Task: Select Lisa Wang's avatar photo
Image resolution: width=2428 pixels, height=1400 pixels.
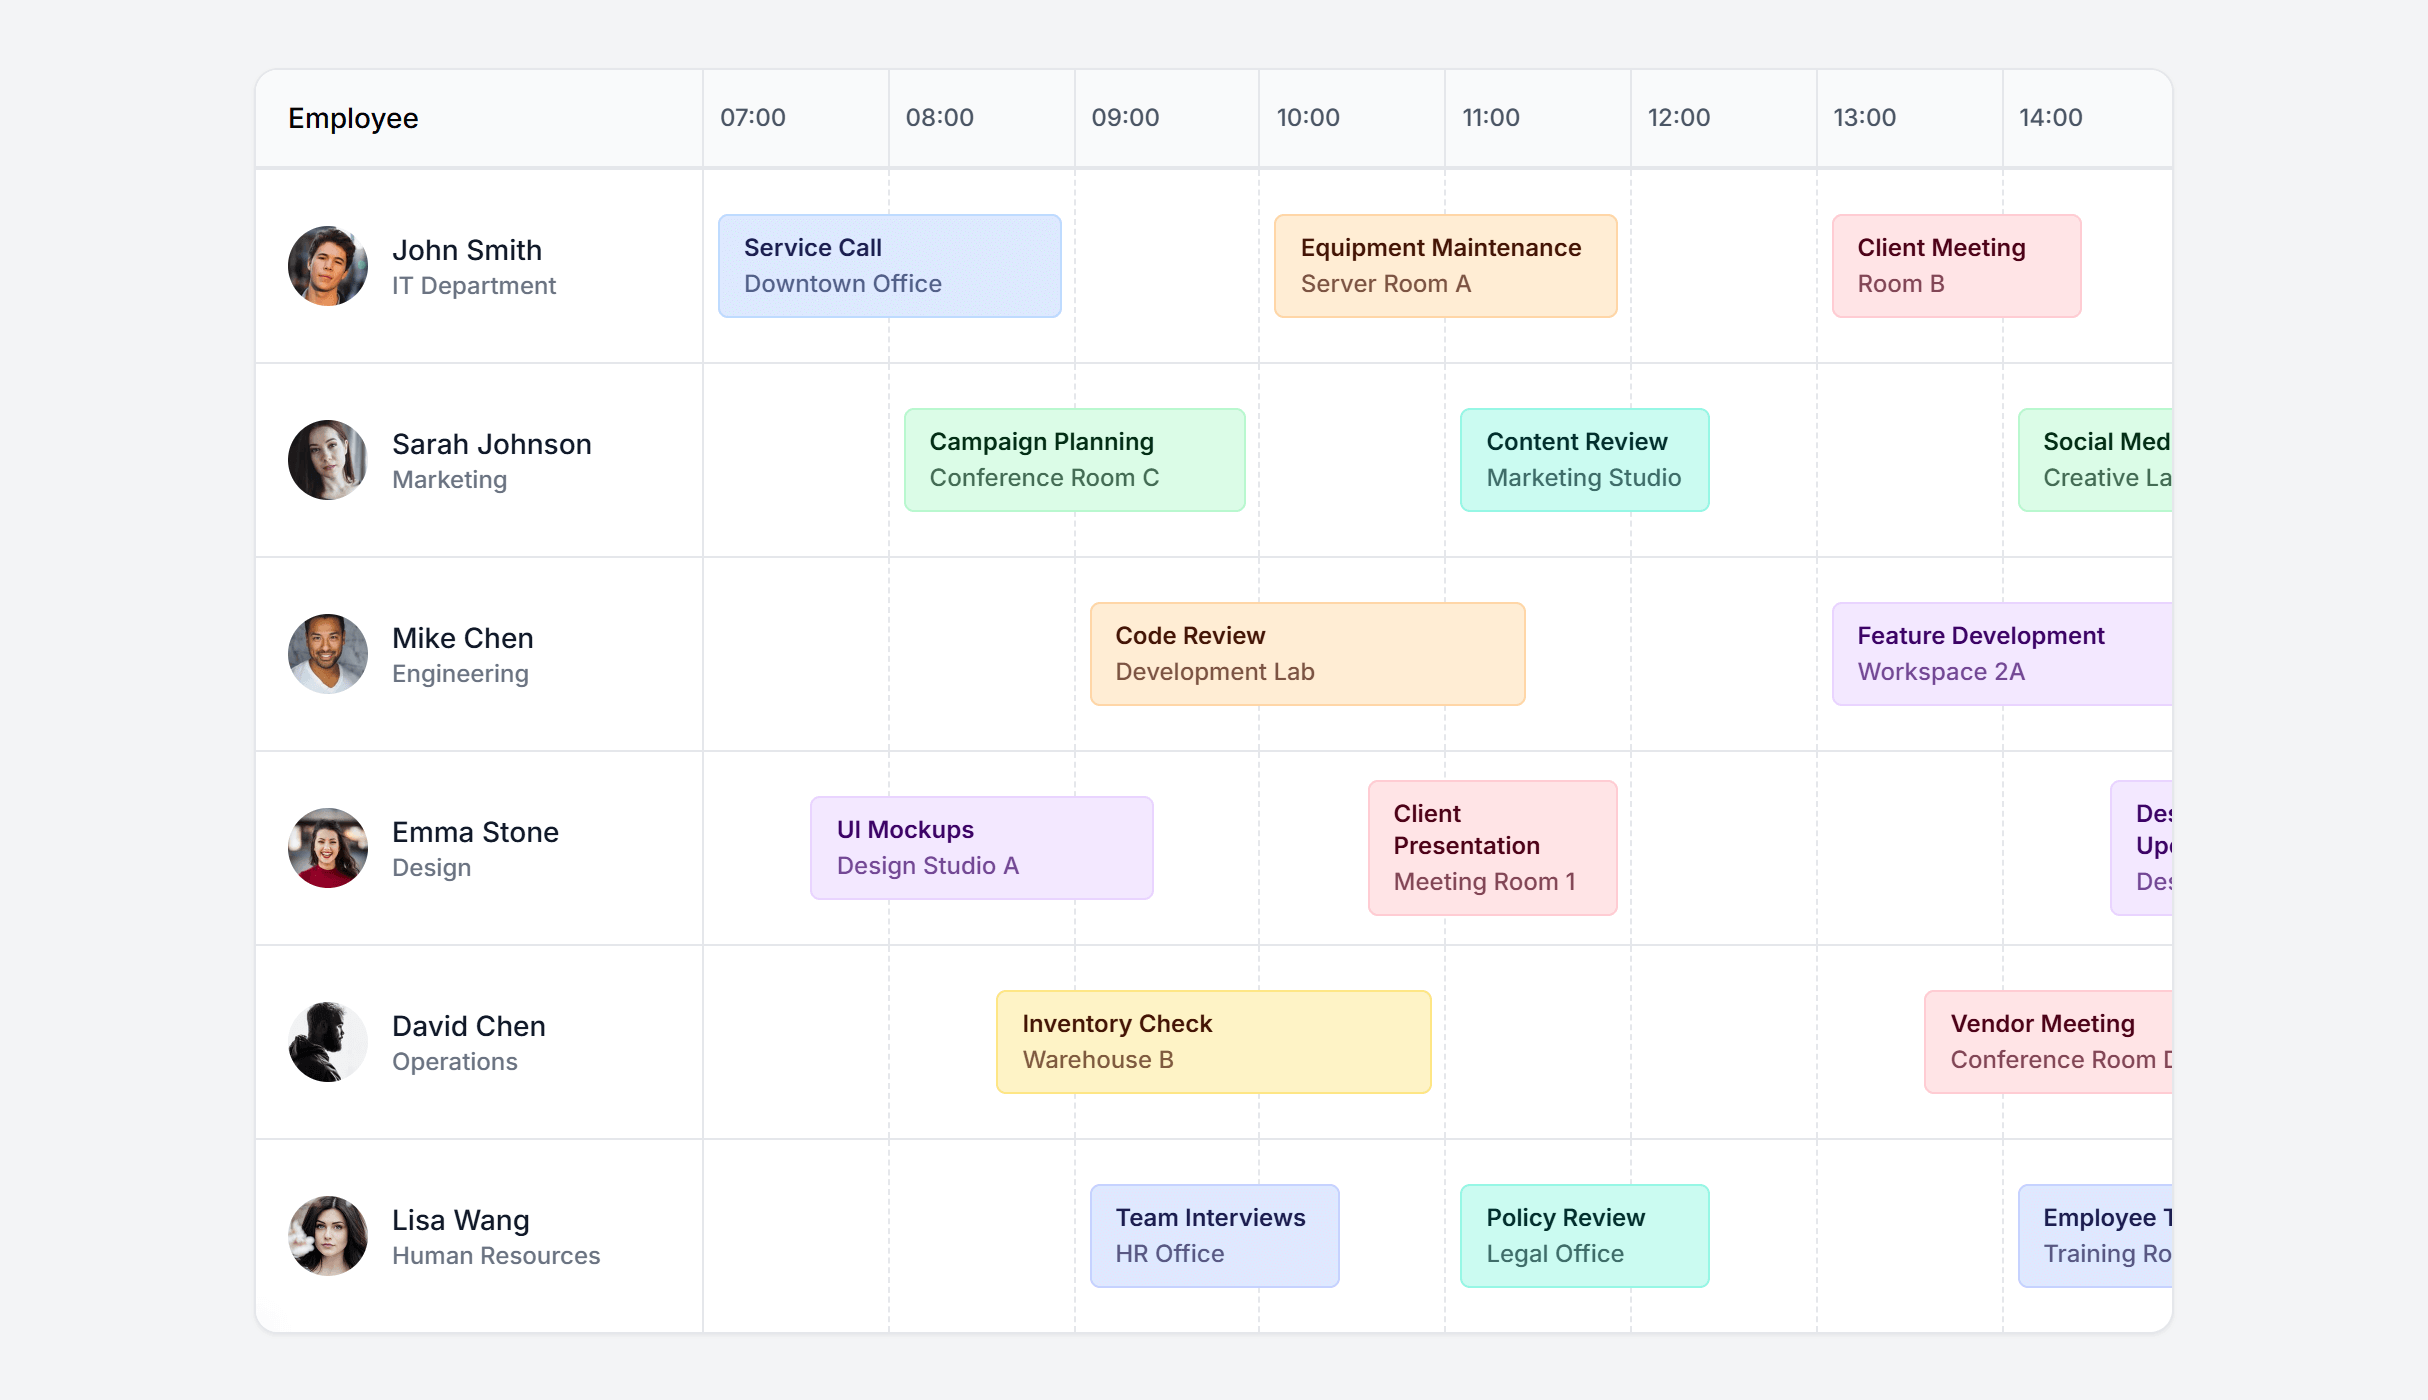Action: tap(327, 1235)
